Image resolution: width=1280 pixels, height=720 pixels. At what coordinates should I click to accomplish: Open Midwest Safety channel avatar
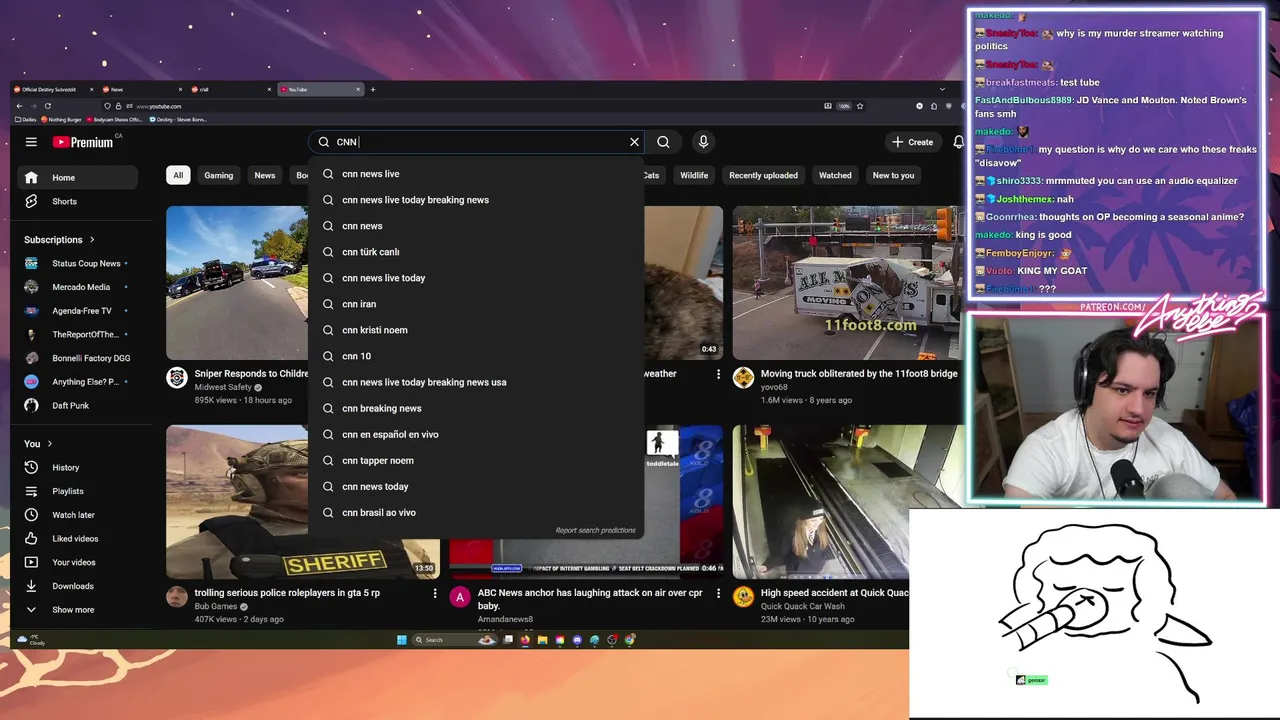tap(177, 378)
